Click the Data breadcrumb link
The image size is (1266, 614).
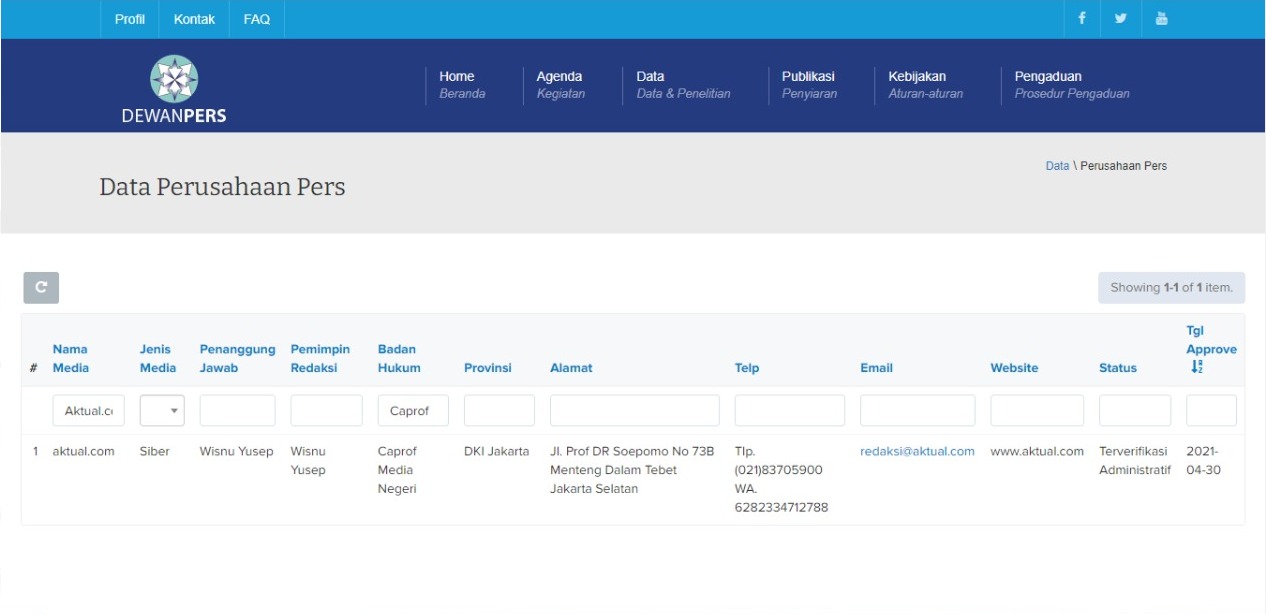1057,166
